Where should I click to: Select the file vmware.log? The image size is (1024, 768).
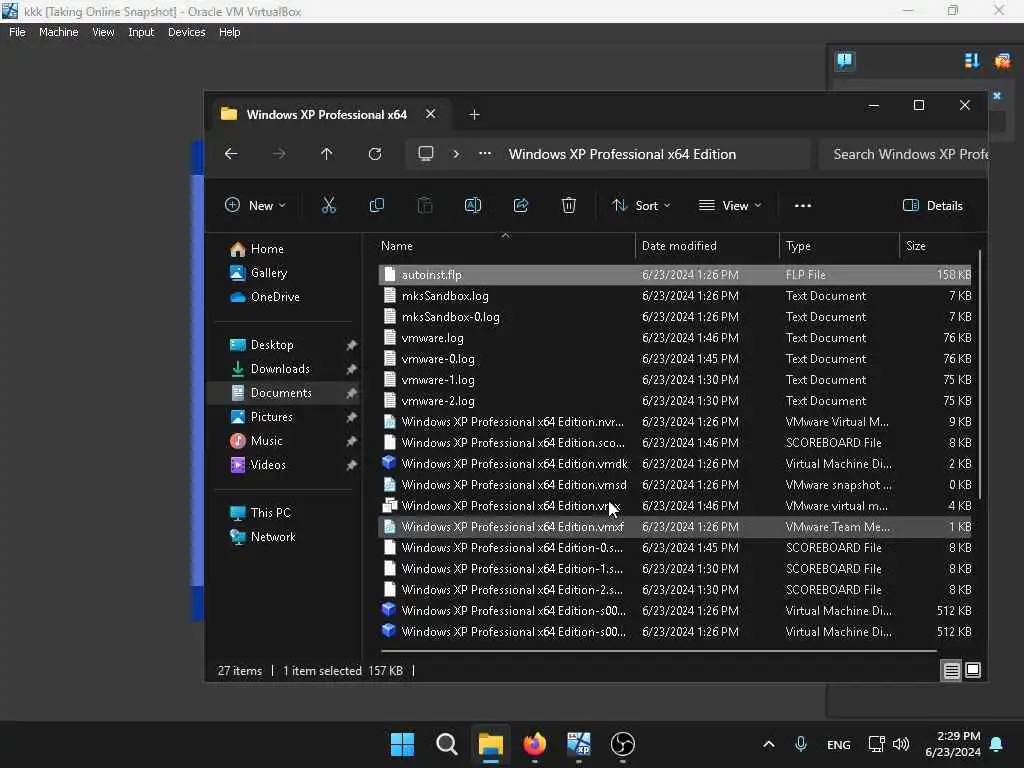(675, 338)
